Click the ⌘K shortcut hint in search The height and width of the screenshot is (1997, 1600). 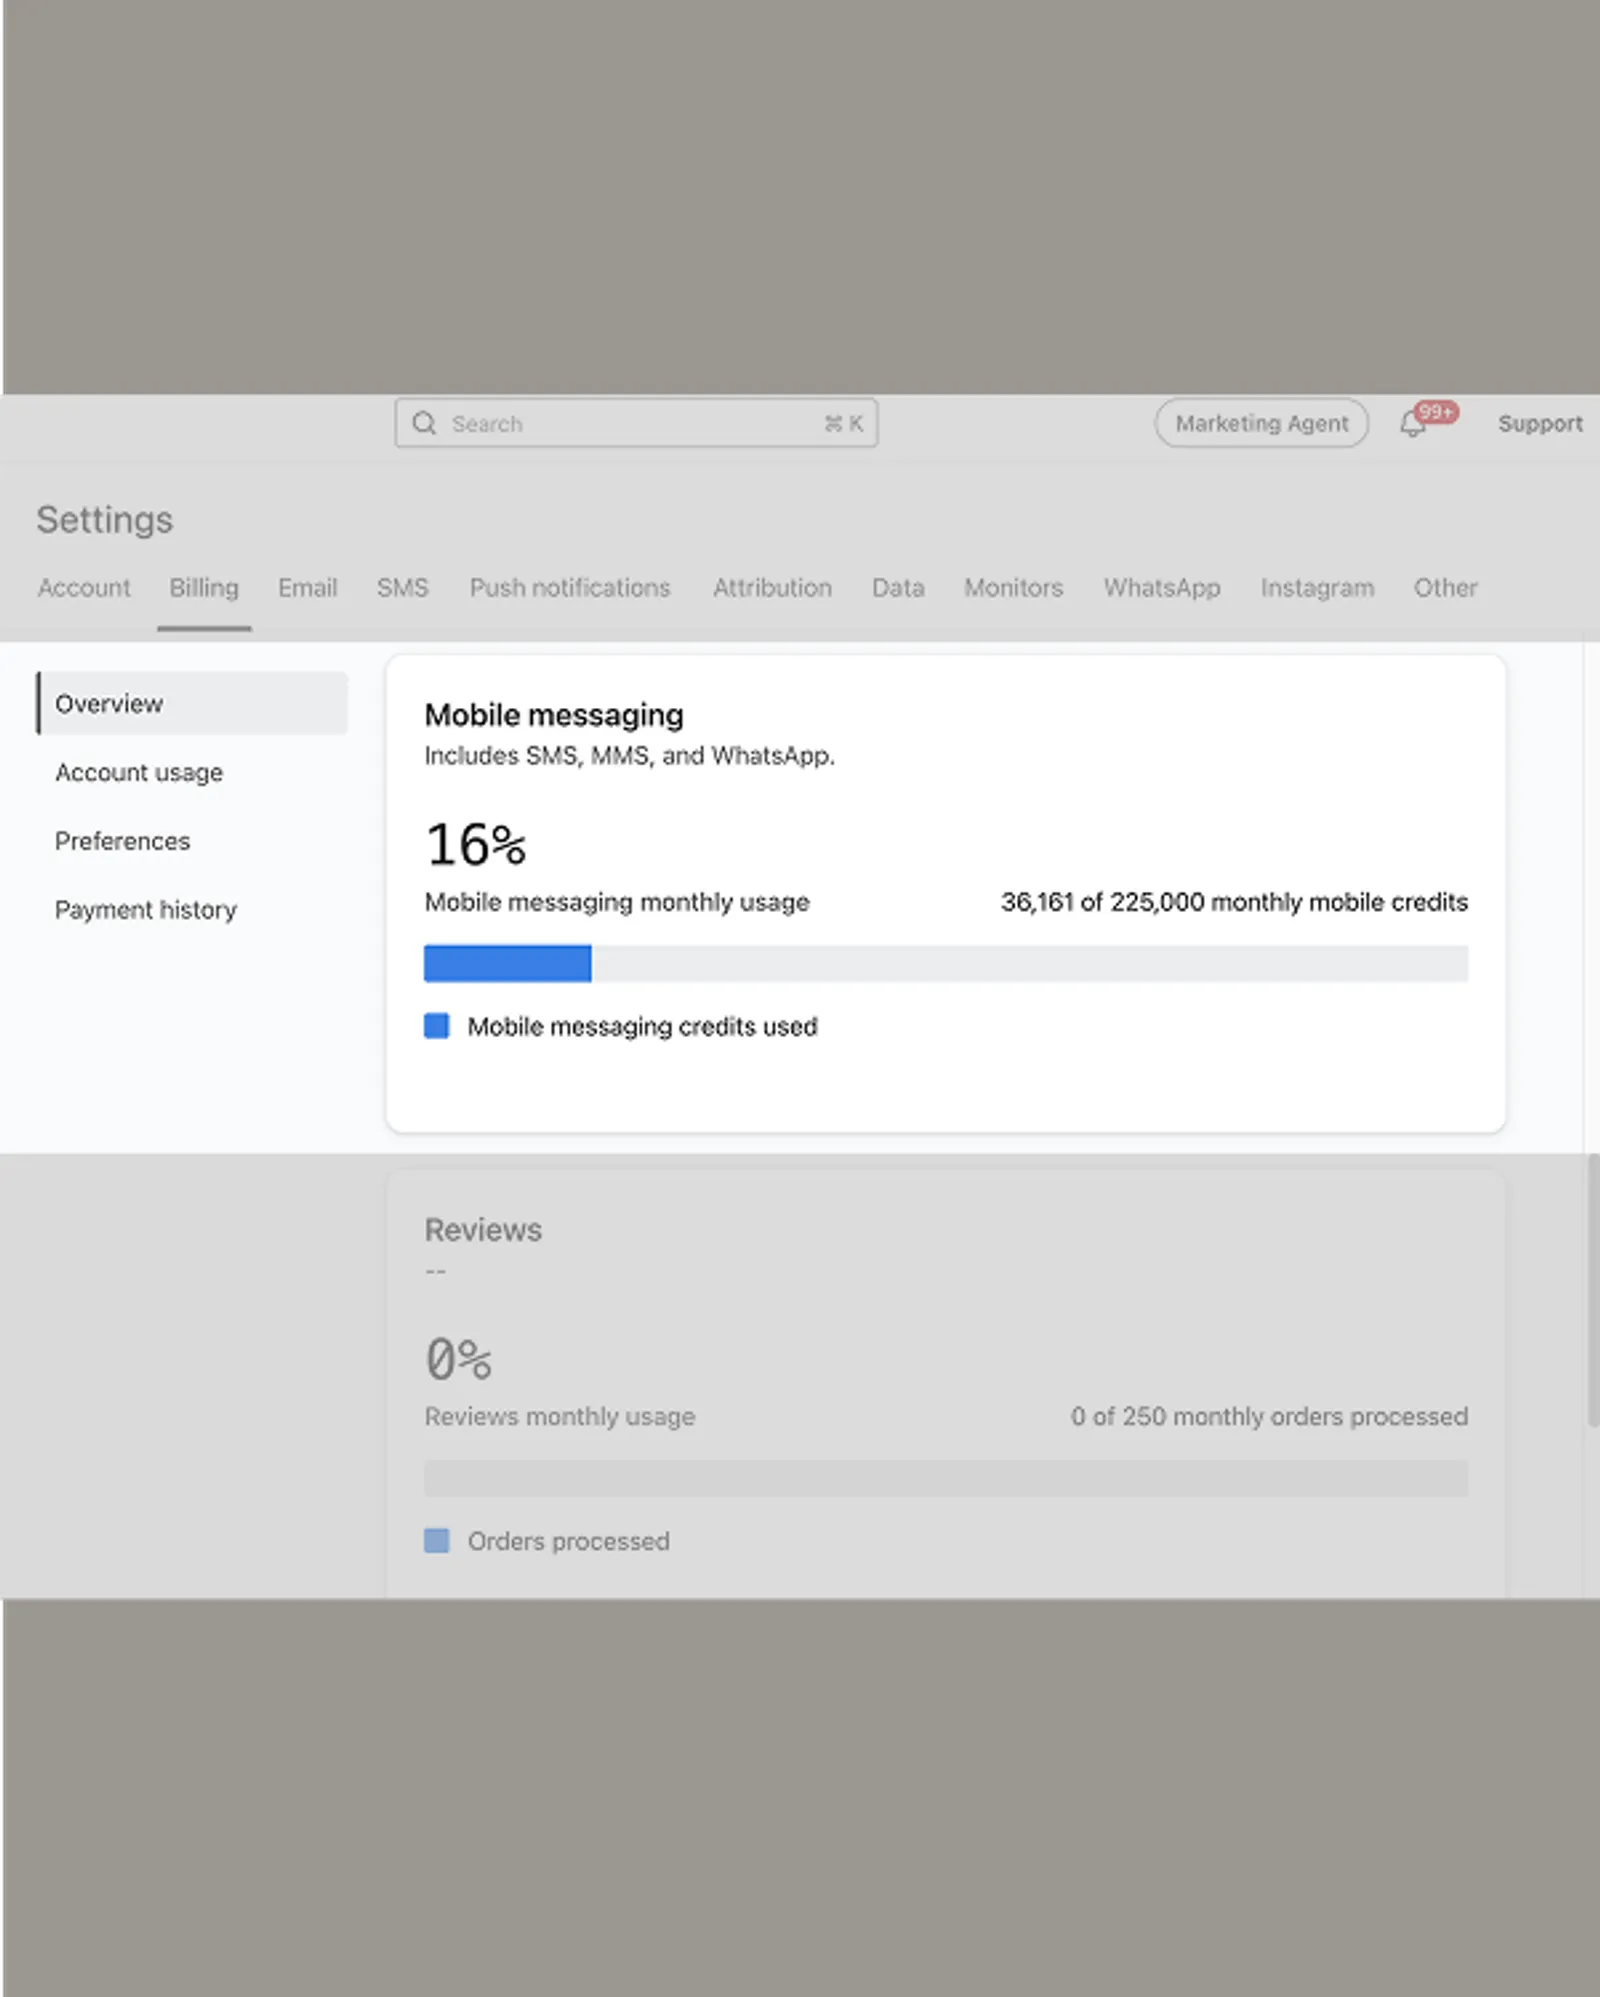click(844, 424)
